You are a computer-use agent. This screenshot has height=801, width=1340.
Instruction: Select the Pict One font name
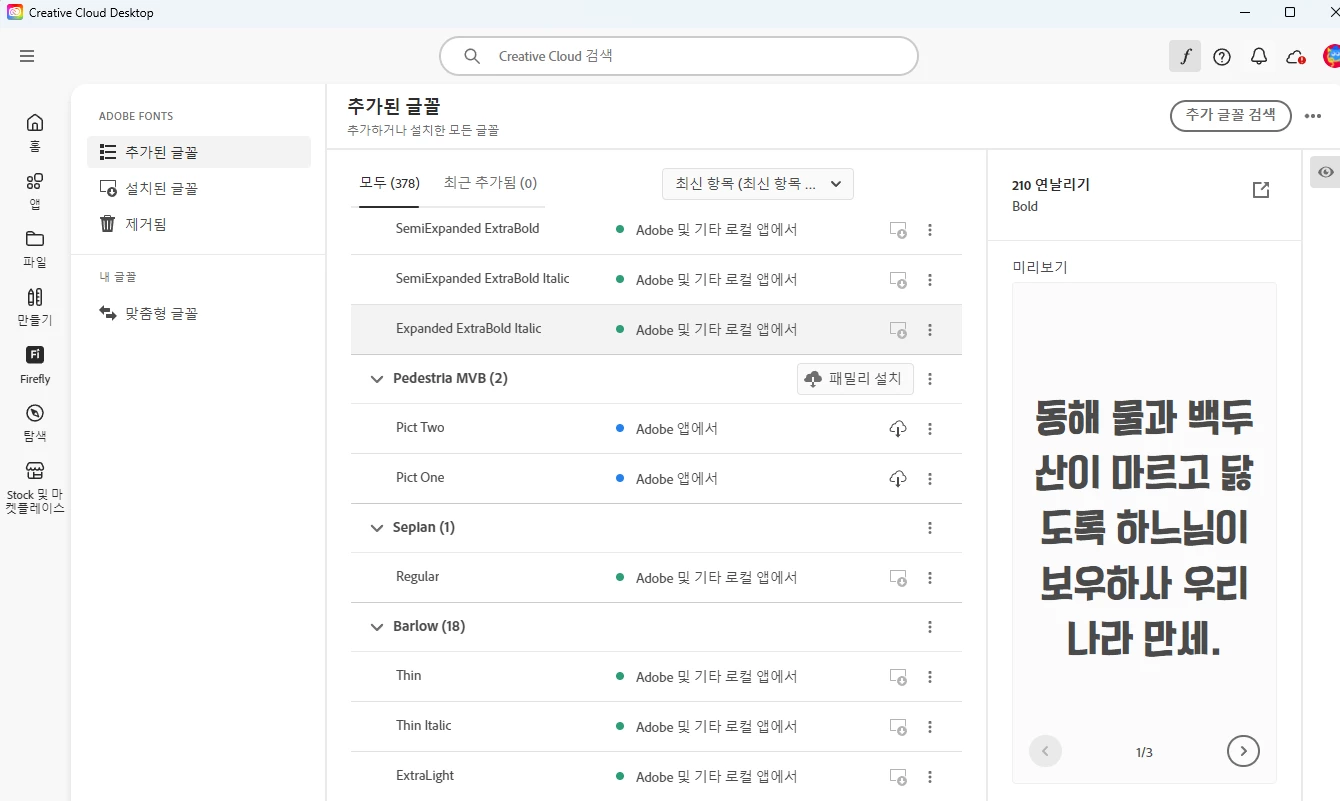[420, 477]
